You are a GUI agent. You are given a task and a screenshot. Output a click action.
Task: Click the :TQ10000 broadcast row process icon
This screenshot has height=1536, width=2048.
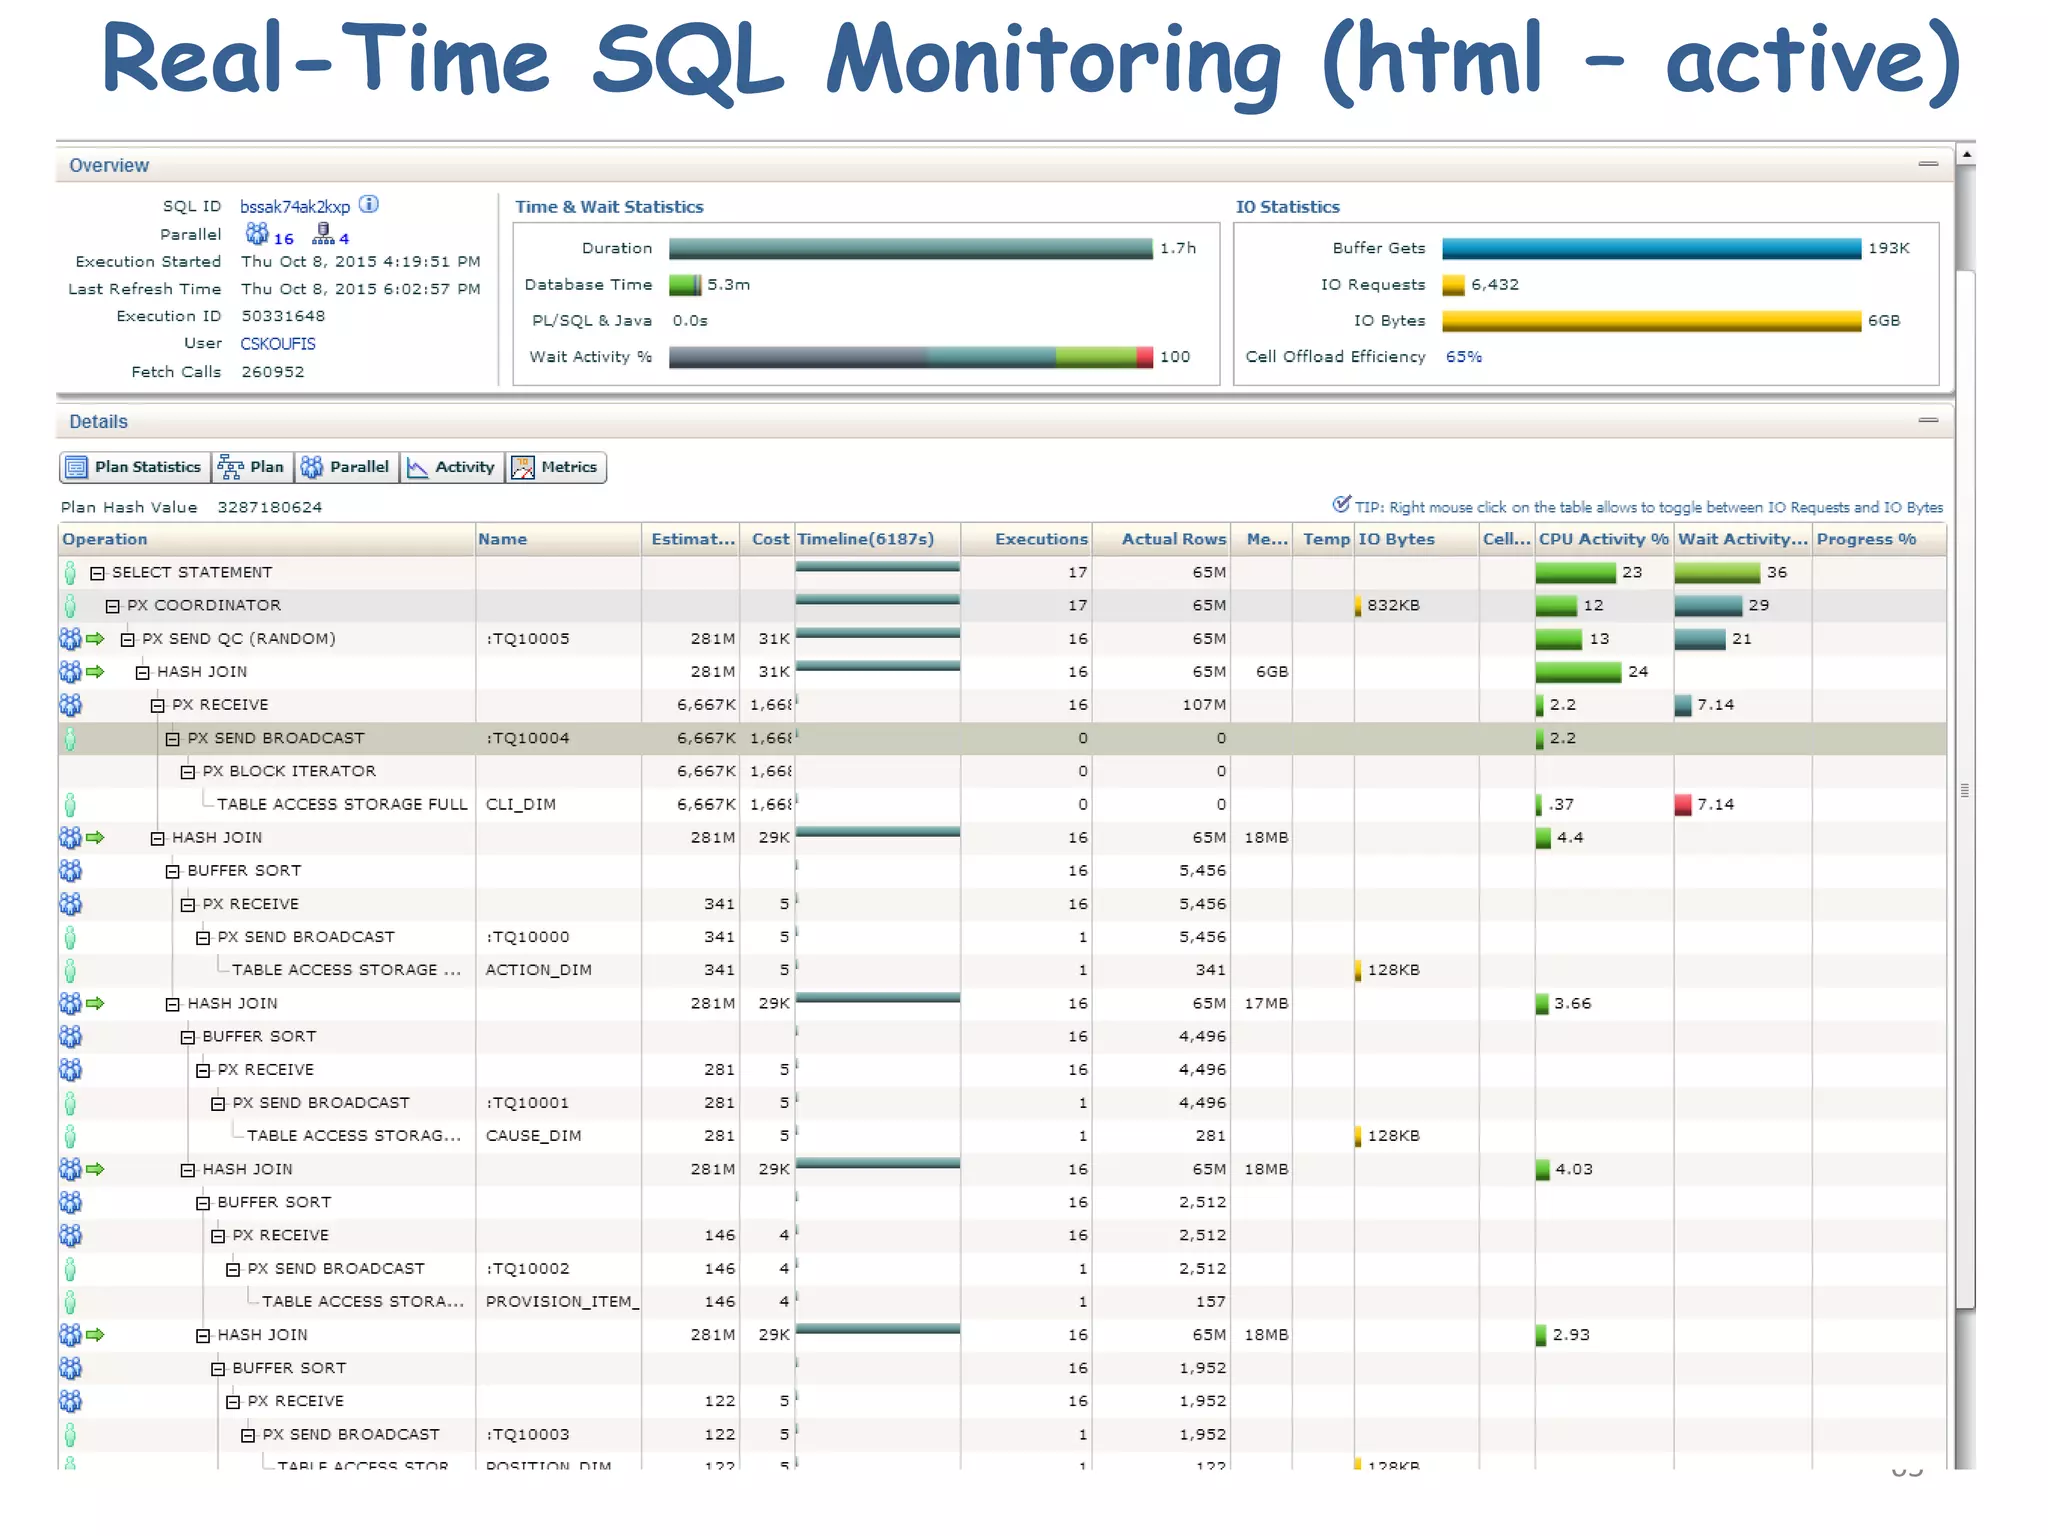coord(70,937)
